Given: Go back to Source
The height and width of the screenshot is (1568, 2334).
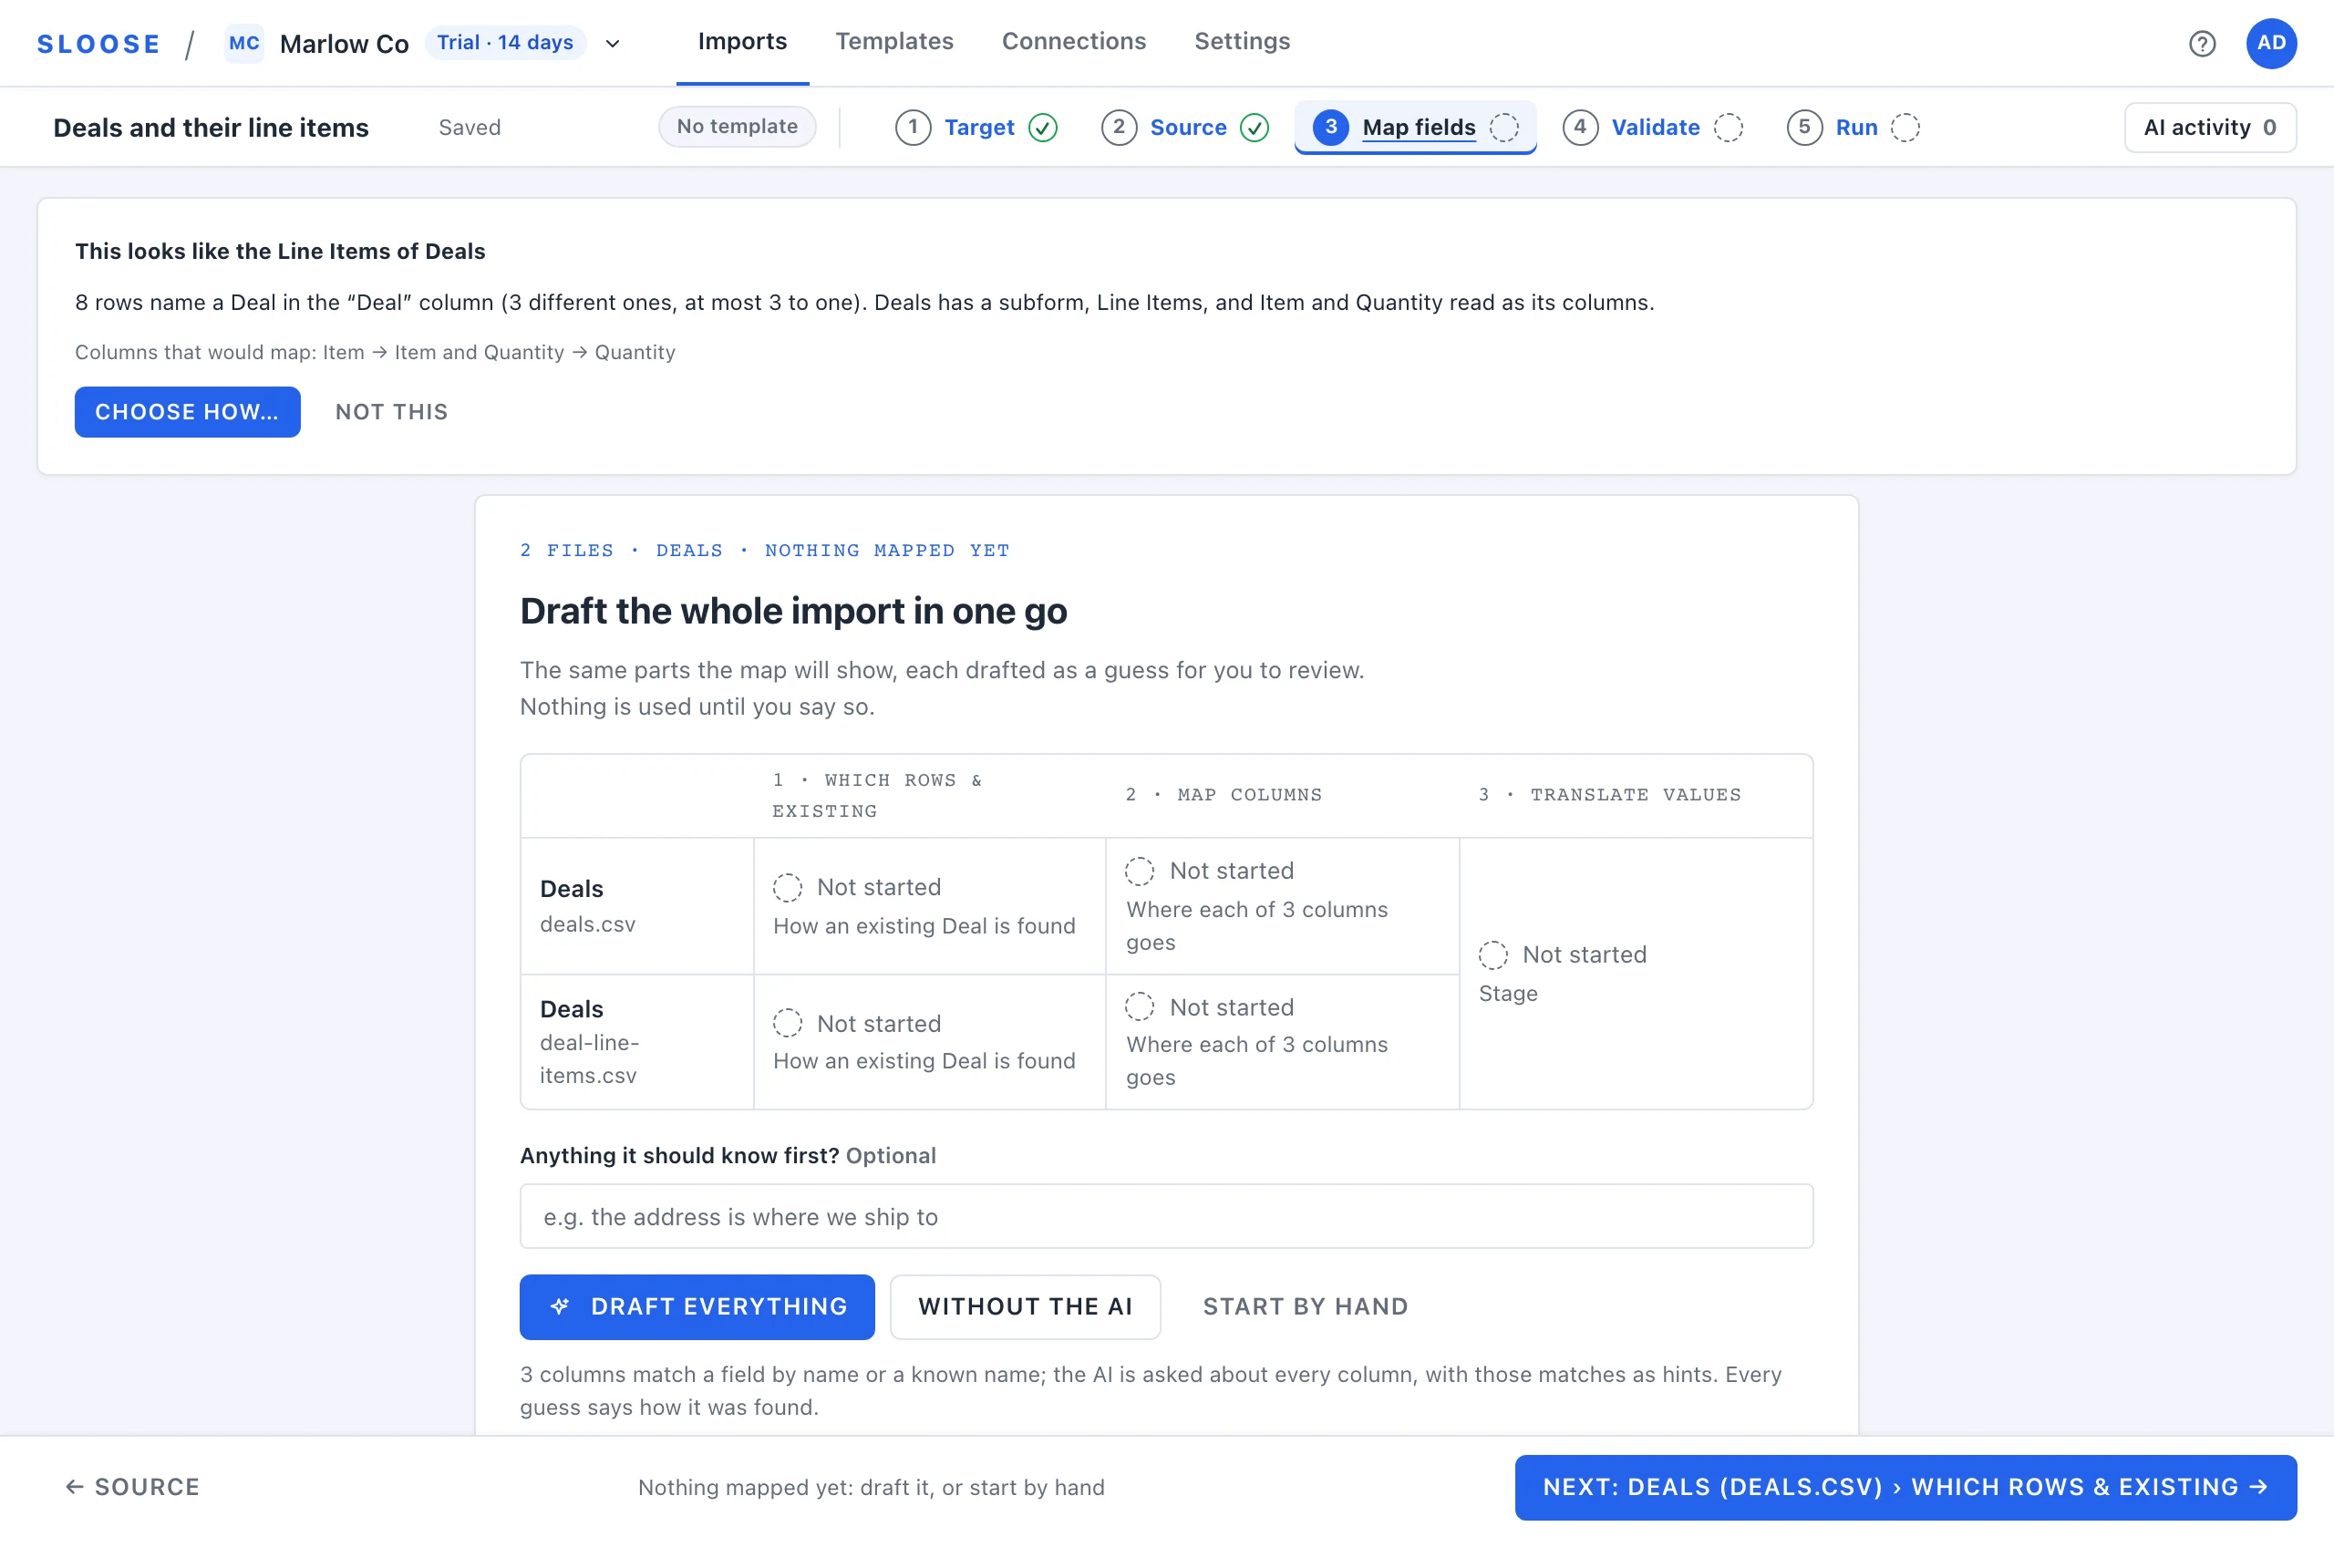Looking at the screenshot, I should pos(133,1487).
